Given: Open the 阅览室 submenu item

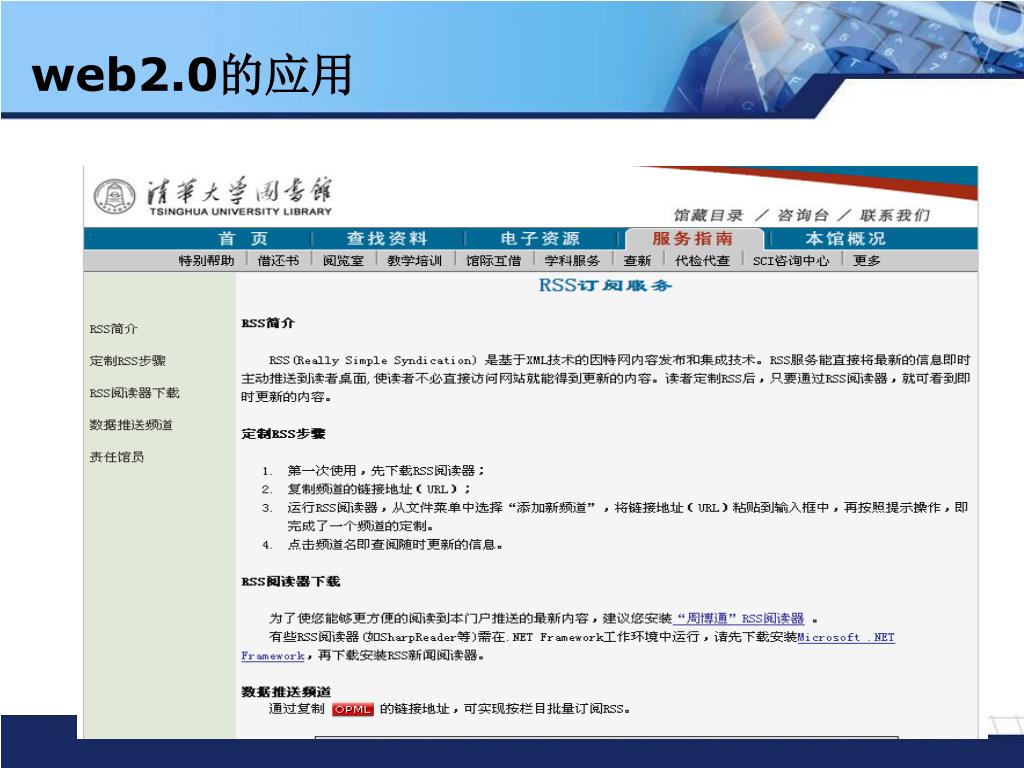Looking at the screenshot, I should [x=343, y=261].
